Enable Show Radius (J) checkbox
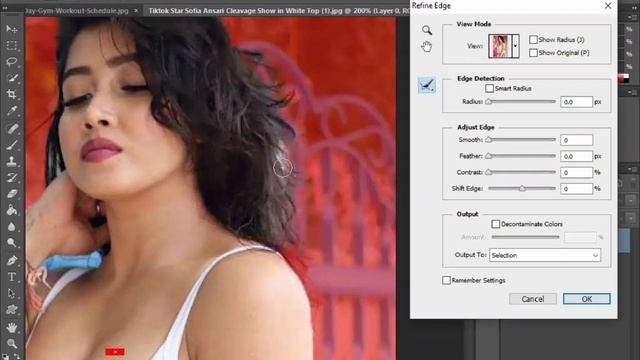Image resolution: width=640 pixels, height=360 pixels. (533, 40)
